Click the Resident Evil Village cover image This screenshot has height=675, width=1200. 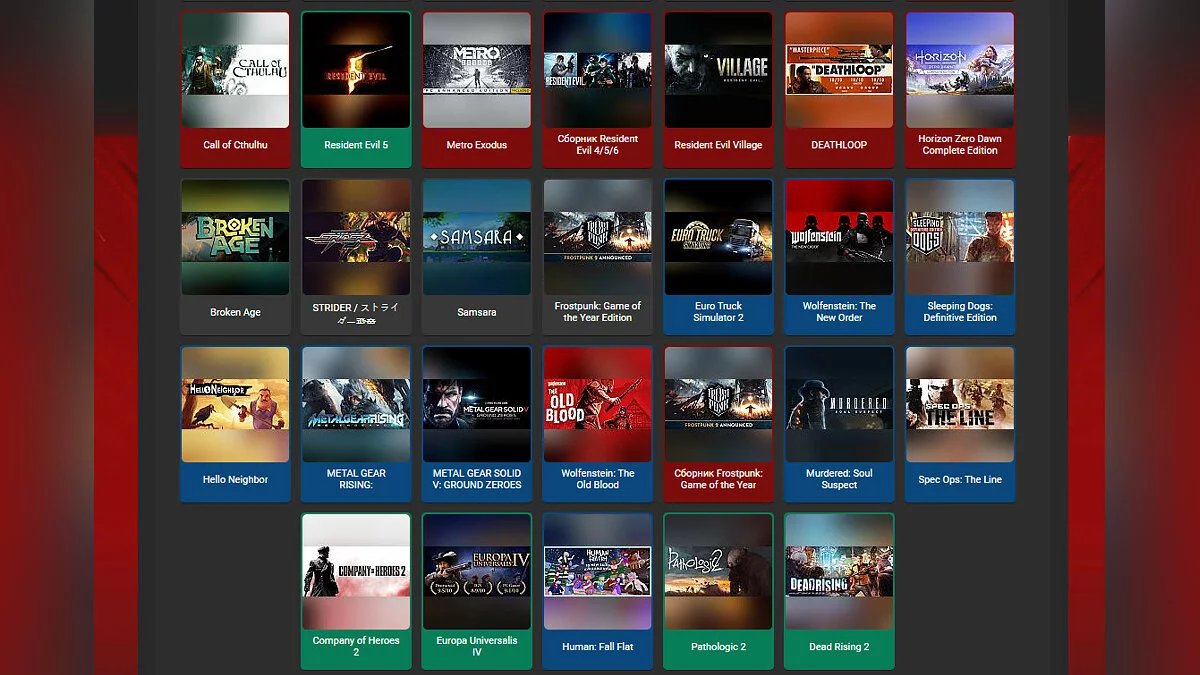pos(718,70)
